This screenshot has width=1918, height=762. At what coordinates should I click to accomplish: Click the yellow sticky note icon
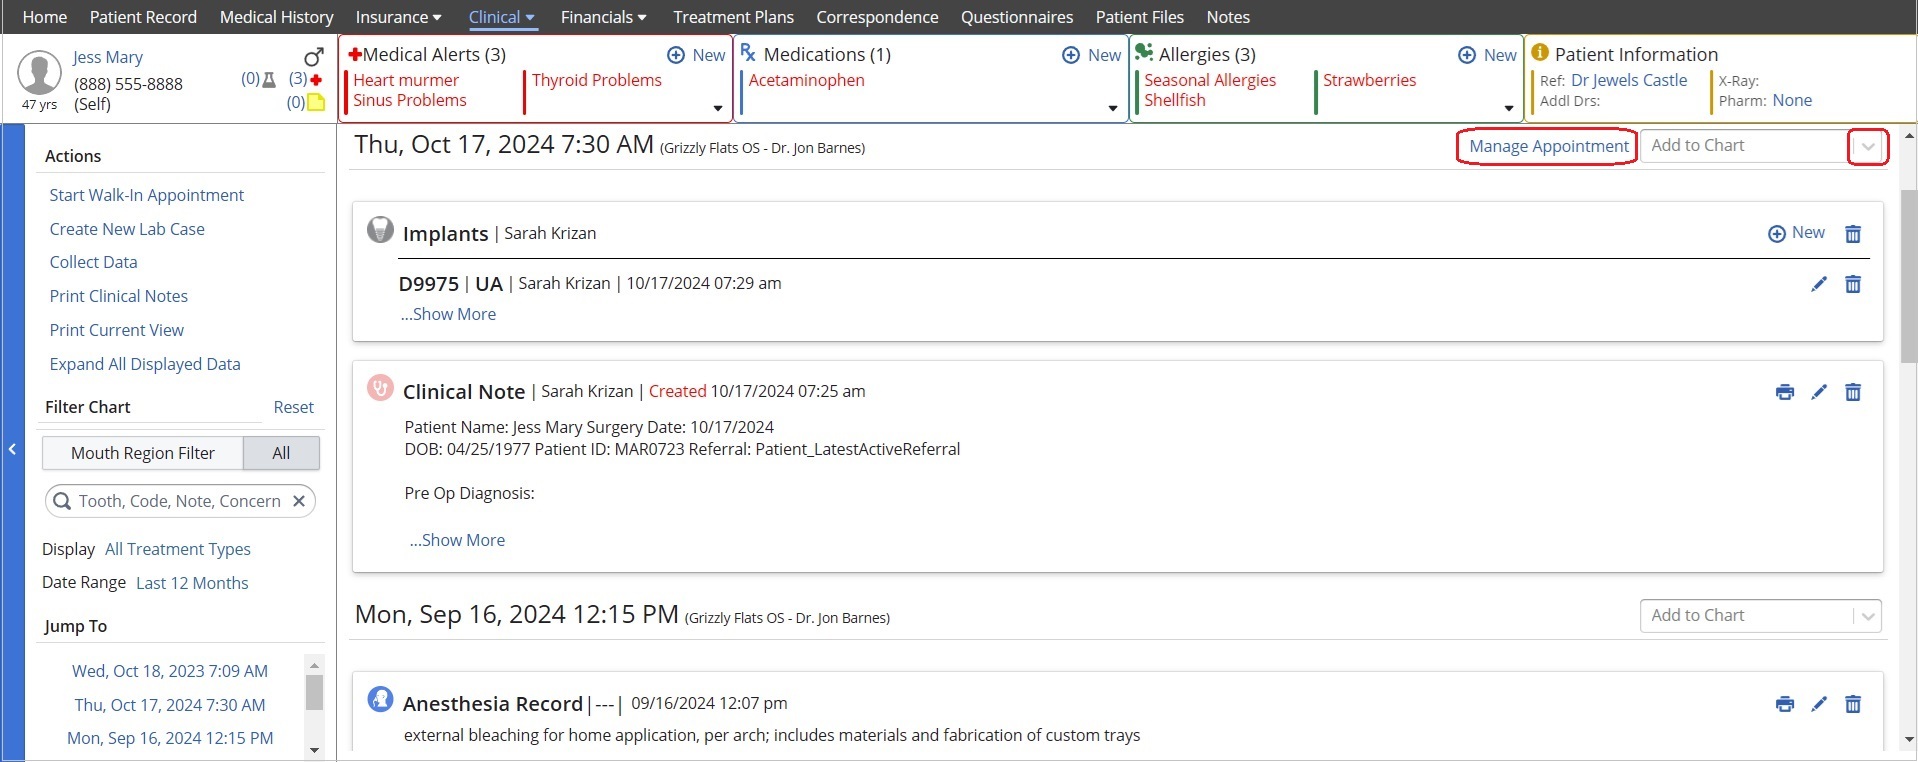[316, 102]
